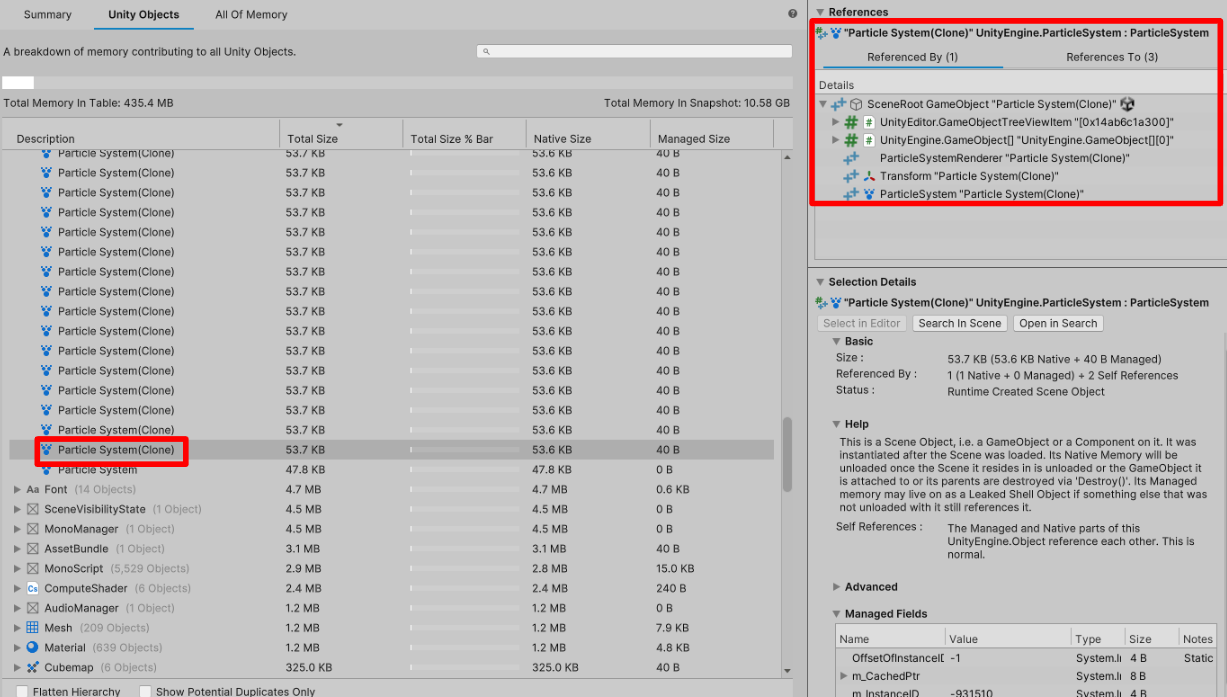Click the table scrollbar down arrow
The width and height of the screenshot is (1227, 697).
[787, 671]
